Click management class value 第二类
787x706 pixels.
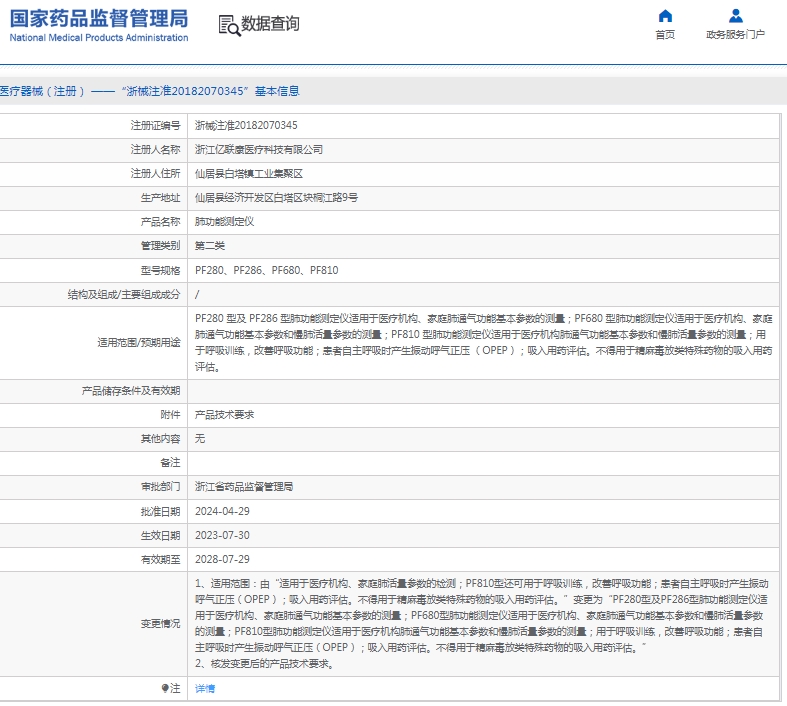(210, 246)
